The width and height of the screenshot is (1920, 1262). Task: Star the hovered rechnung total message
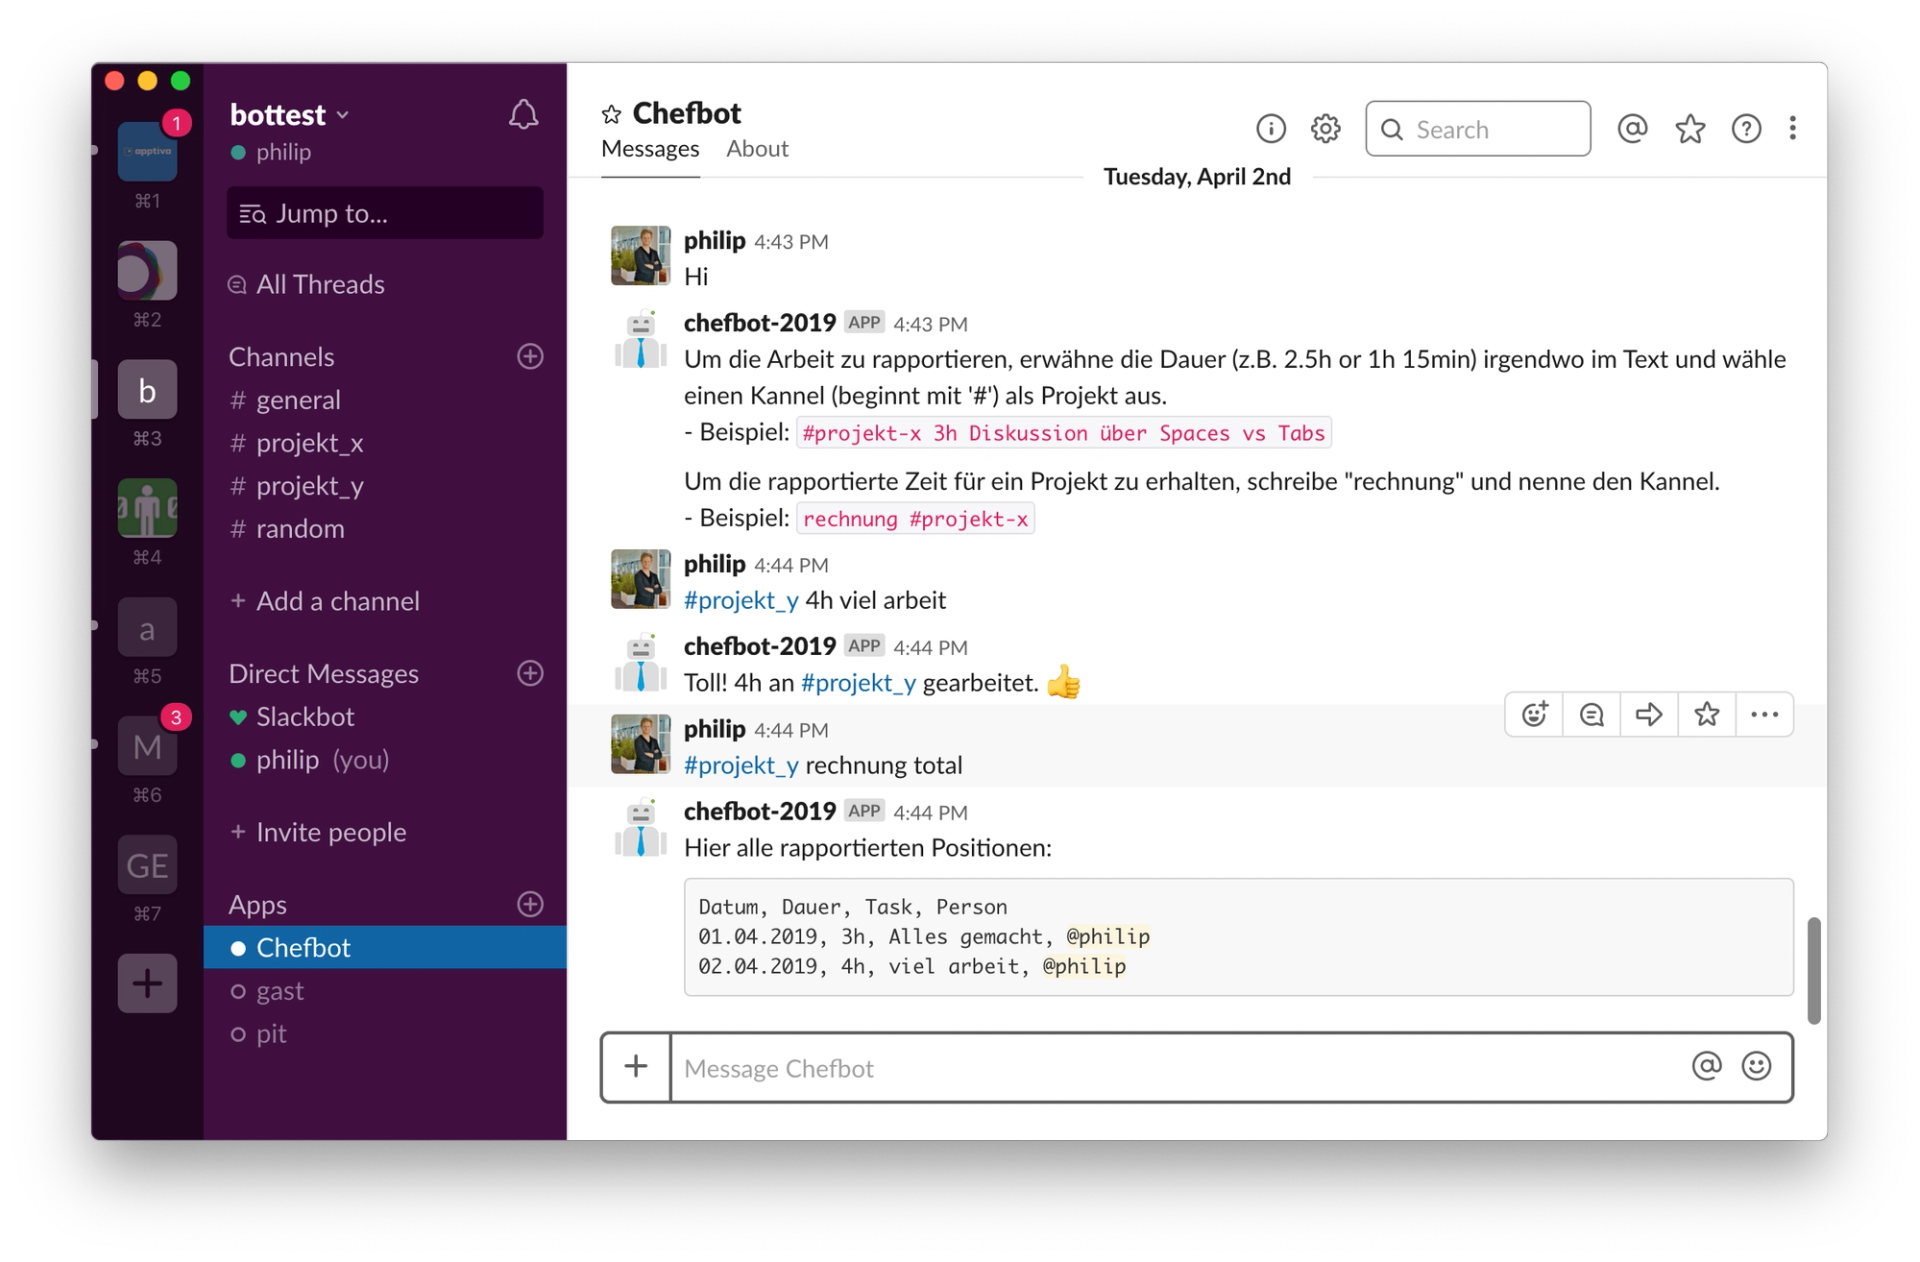pos(1706,715)
